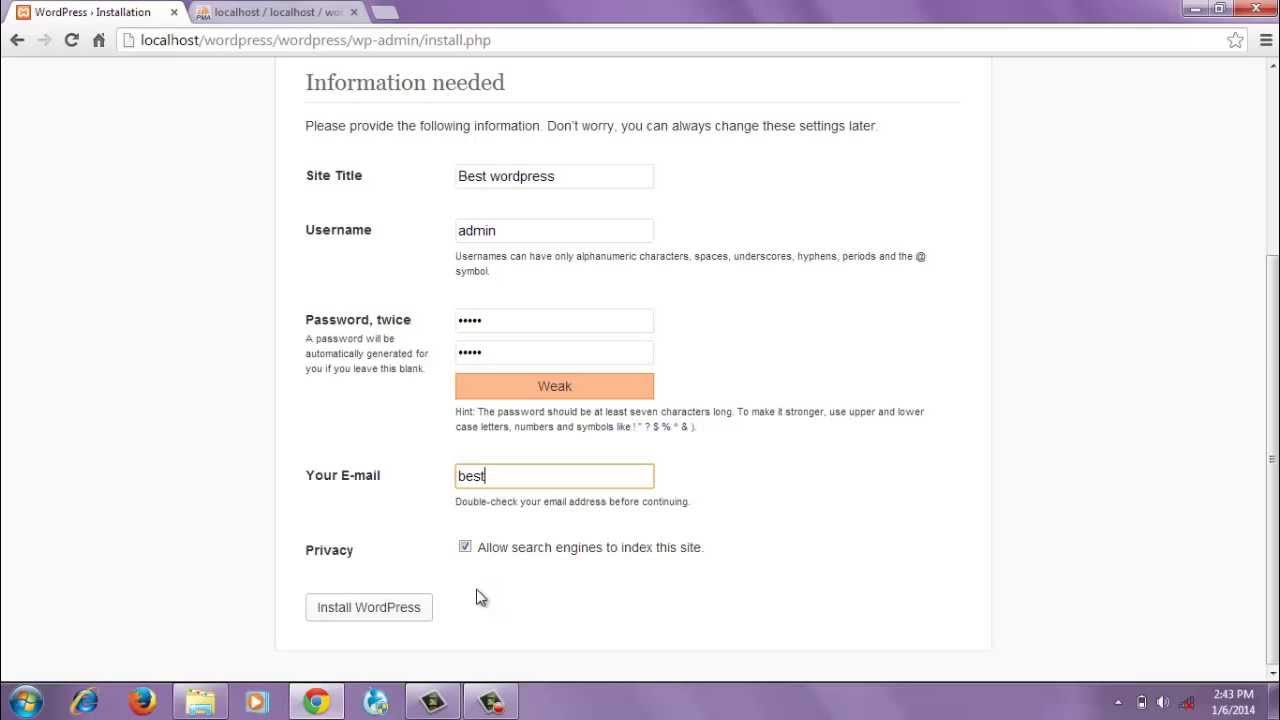Reload the current page
The height and width of the screenshot is (720, 1280).
coord(71,40)
